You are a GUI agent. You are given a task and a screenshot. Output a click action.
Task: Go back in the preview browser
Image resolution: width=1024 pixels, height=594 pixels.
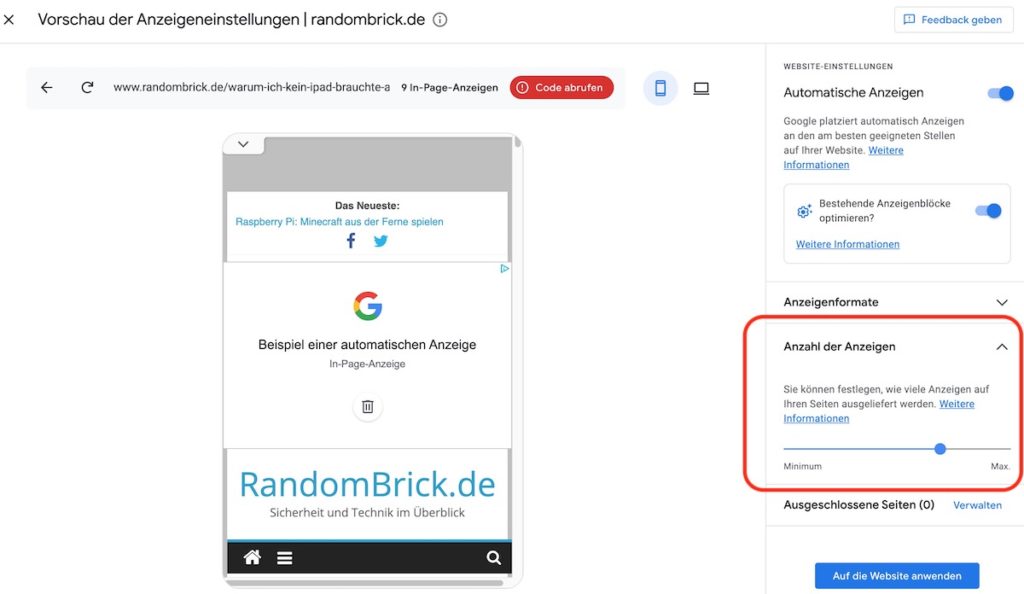click(x=46, y=87)
